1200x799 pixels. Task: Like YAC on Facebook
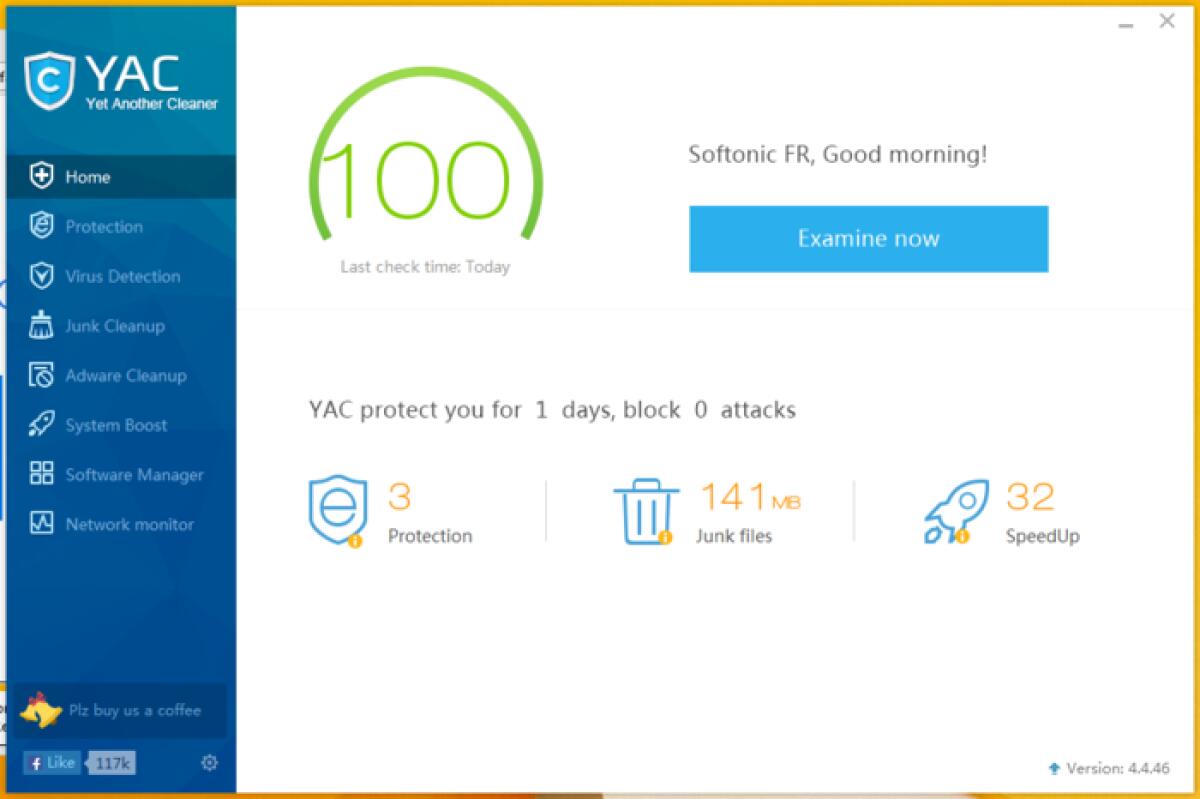(x=52, y=762)
